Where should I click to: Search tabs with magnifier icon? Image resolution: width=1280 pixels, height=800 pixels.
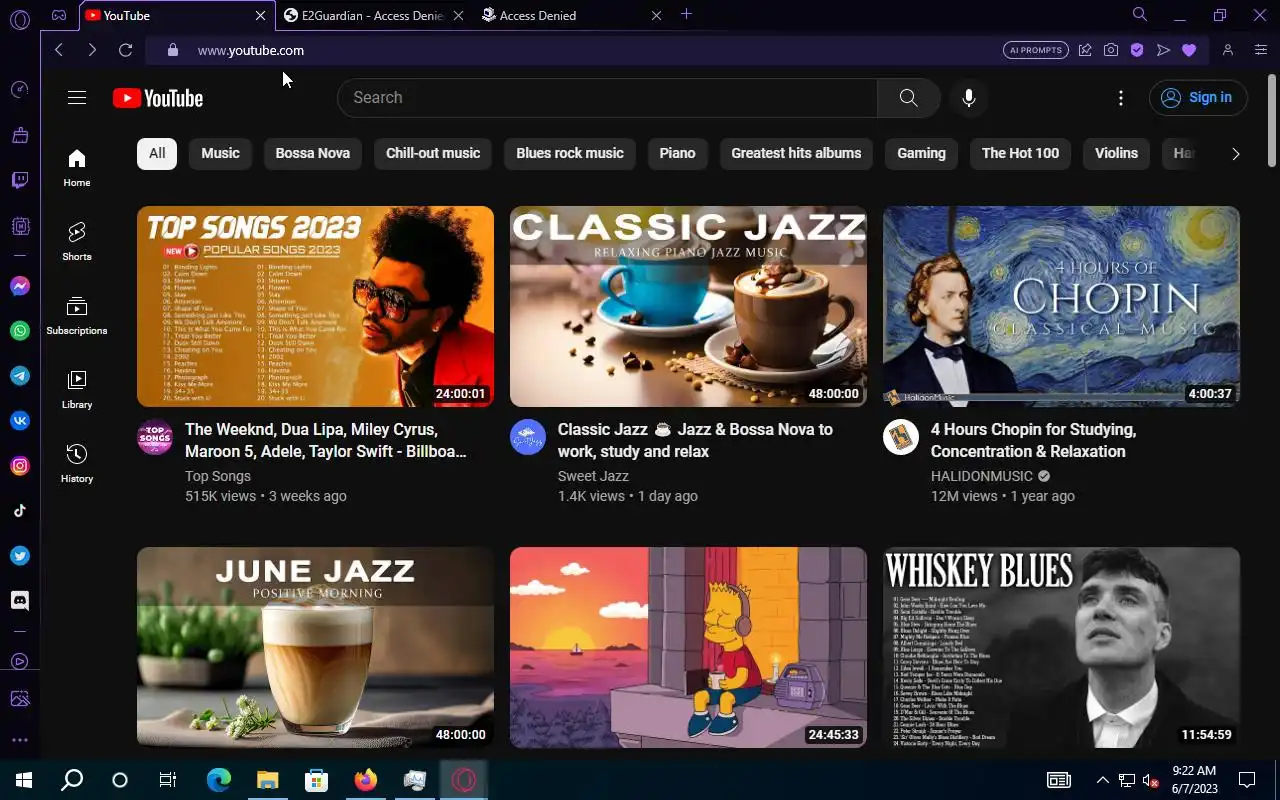[1140, 15]
